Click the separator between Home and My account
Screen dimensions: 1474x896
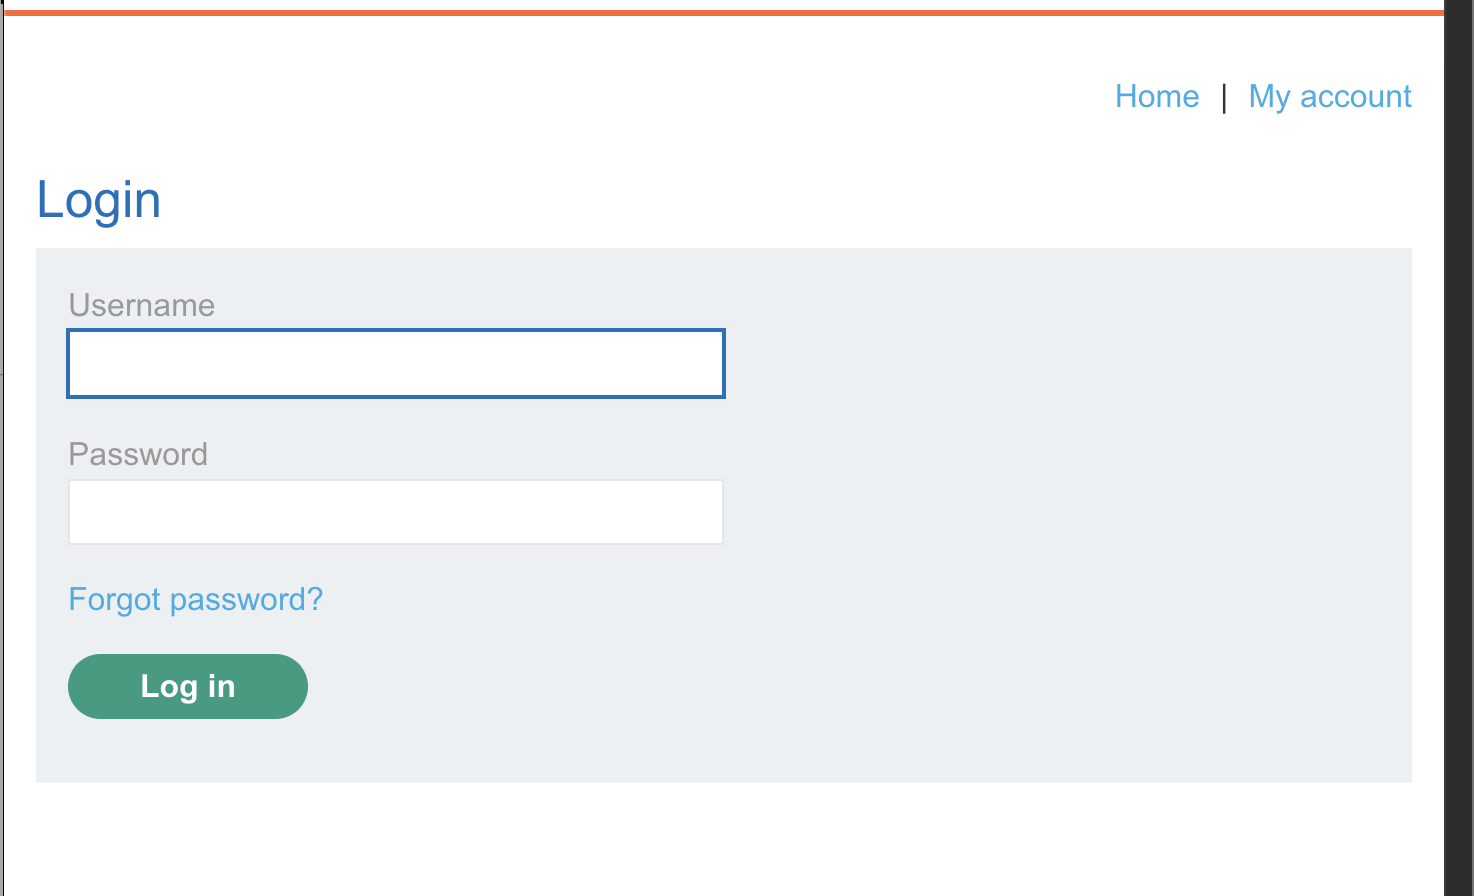1224,98
